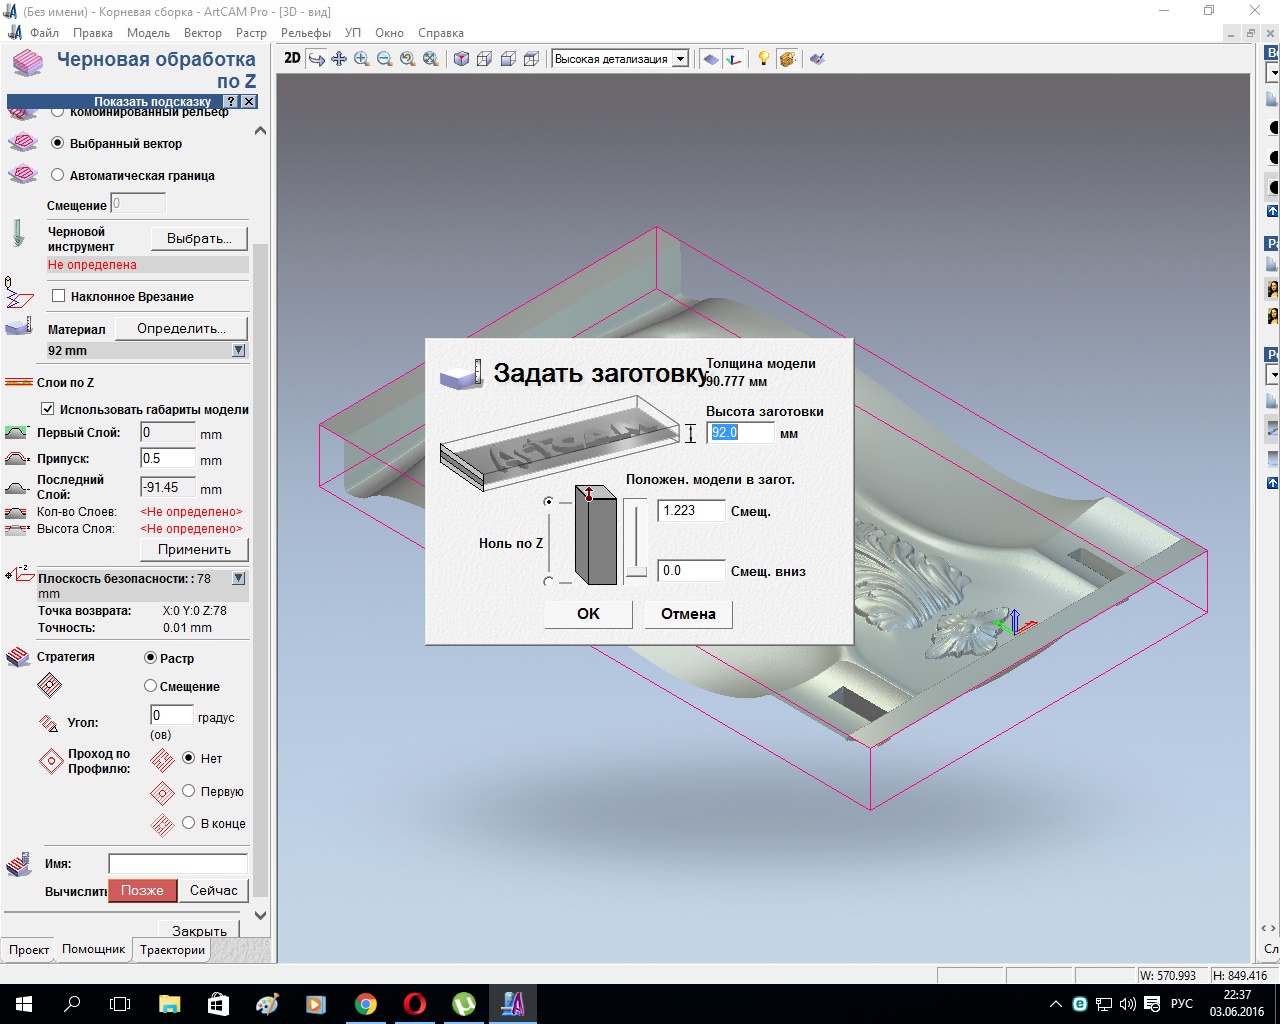Image resolution: width=1280 pixels, height=1024 pixels.
Task: Choose 'В конце' for profile pass
Action: [x=188, y=823]
